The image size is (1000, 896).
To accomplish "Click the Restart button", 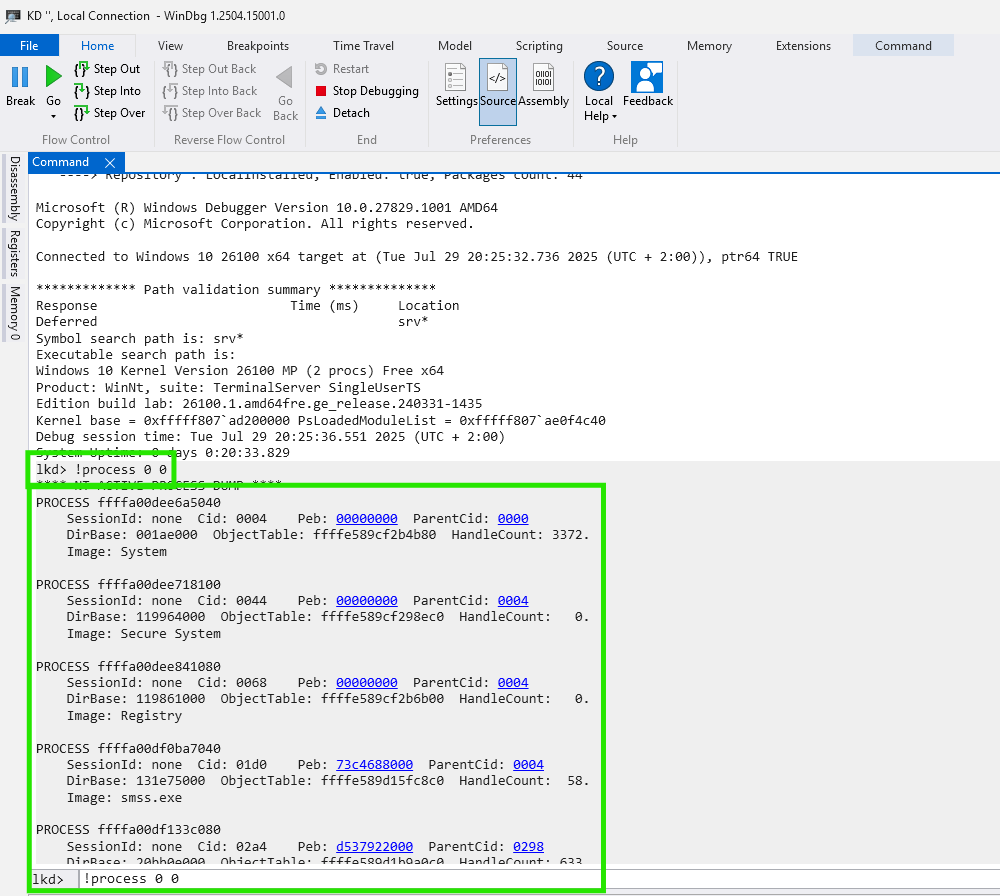I will pos(342,69).
